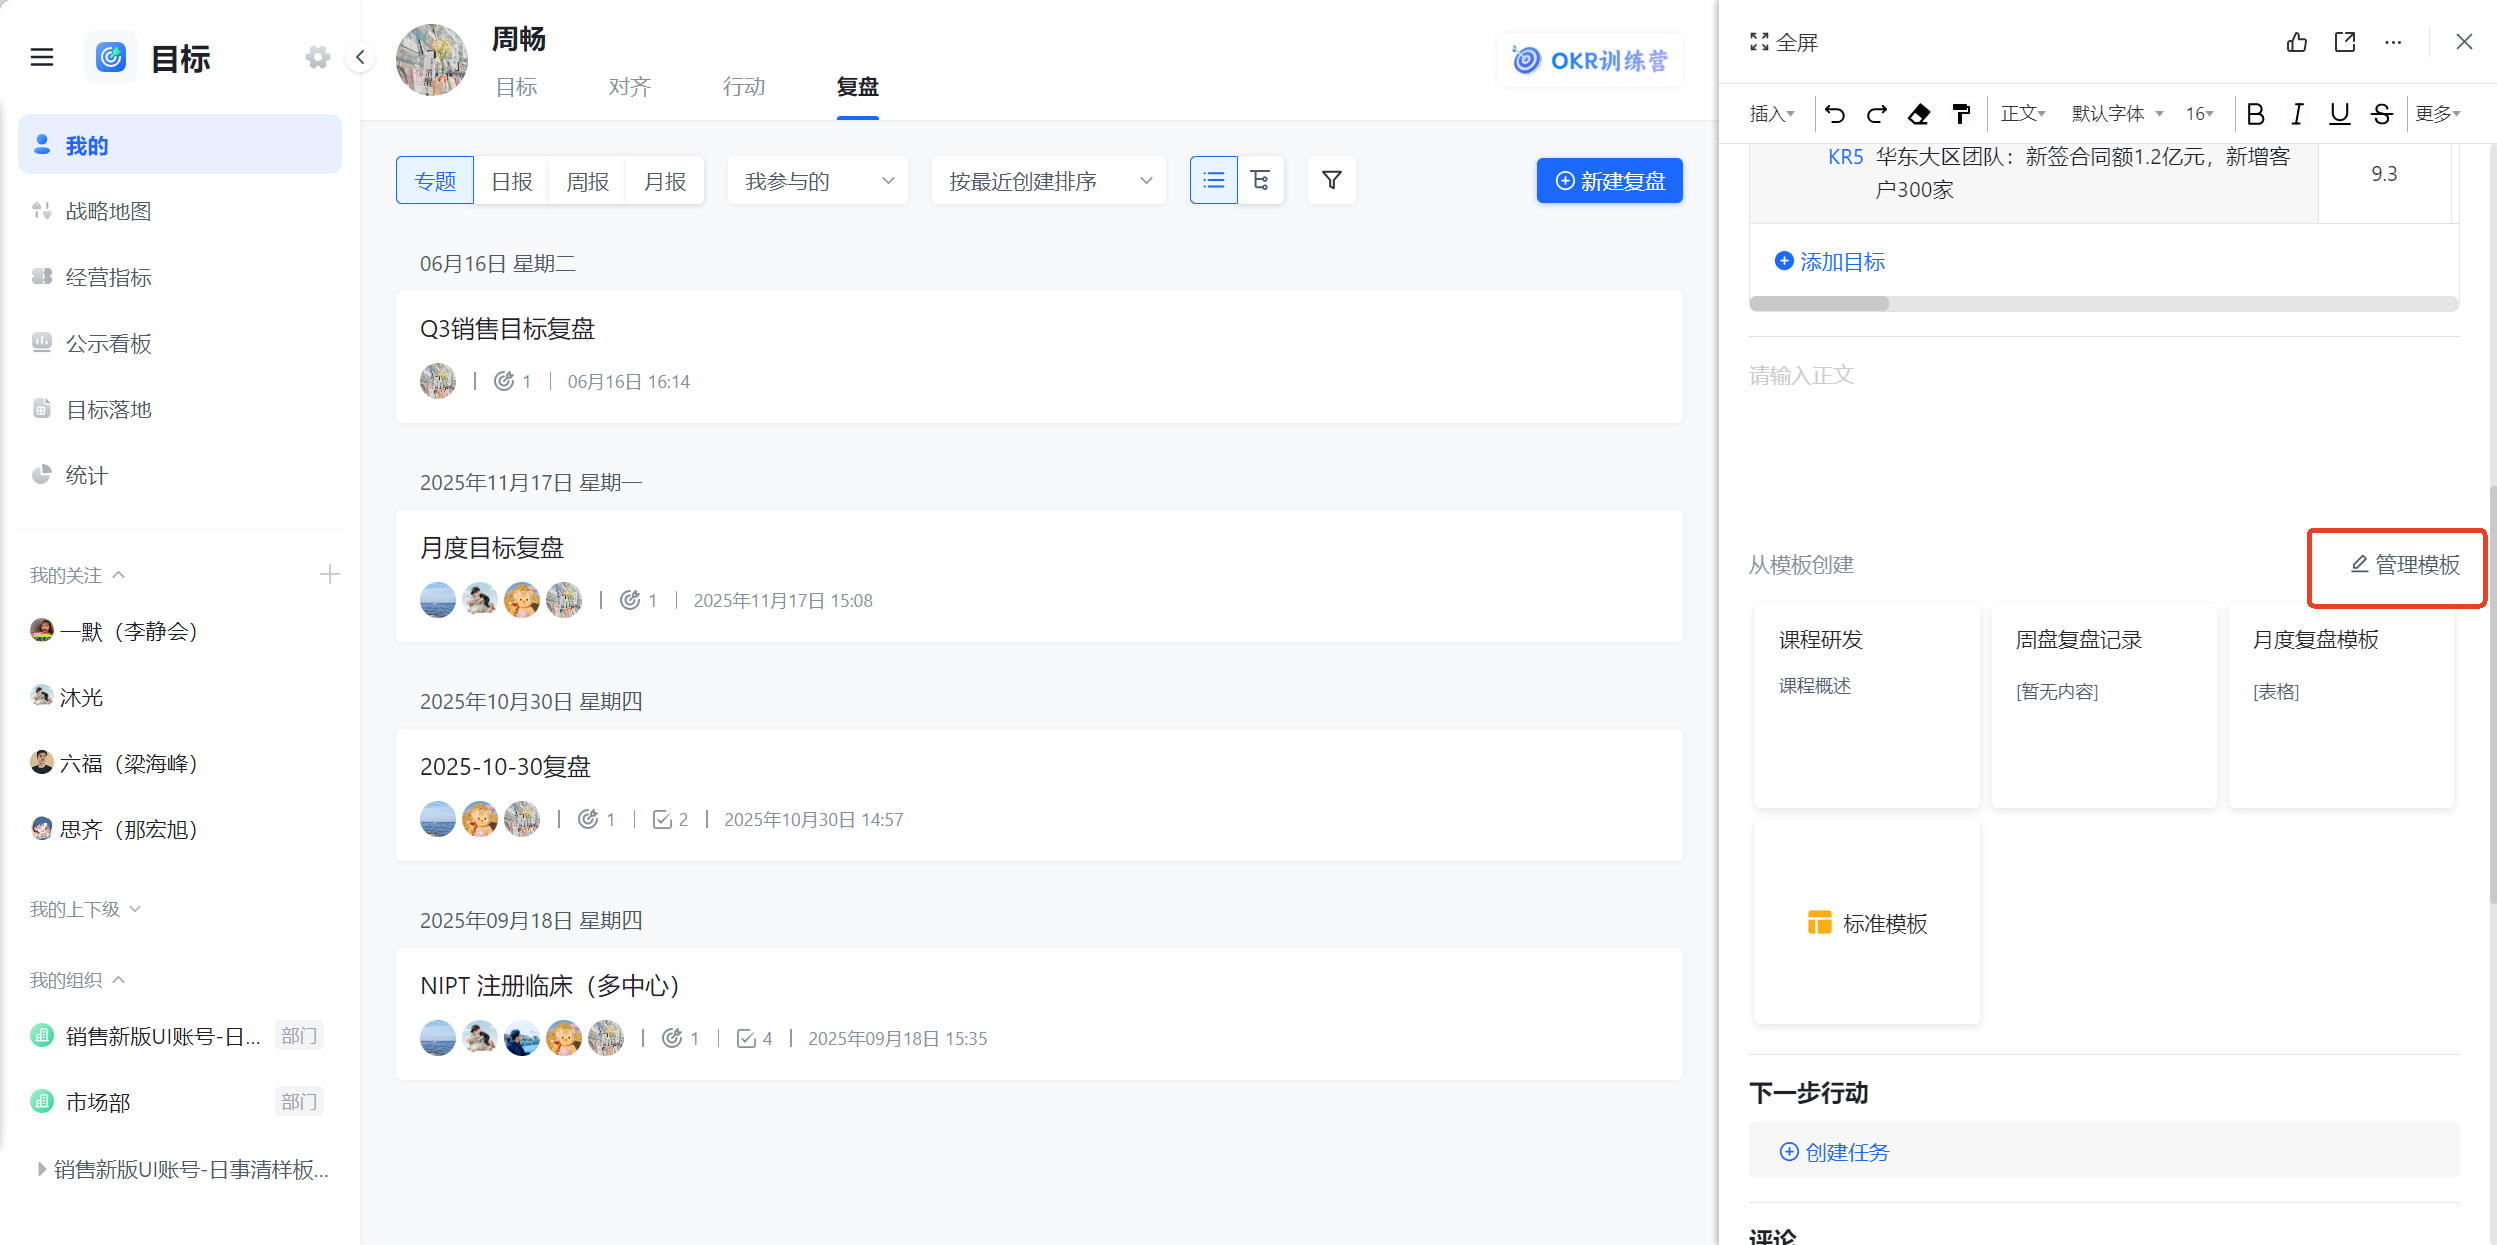Select the 专题 review type tab

coord(435,181)
